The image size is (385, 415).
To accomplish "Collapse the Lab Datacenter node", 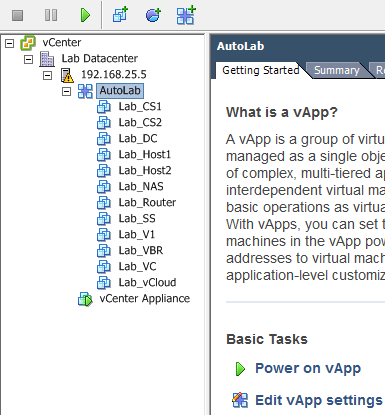I will 29,59.
